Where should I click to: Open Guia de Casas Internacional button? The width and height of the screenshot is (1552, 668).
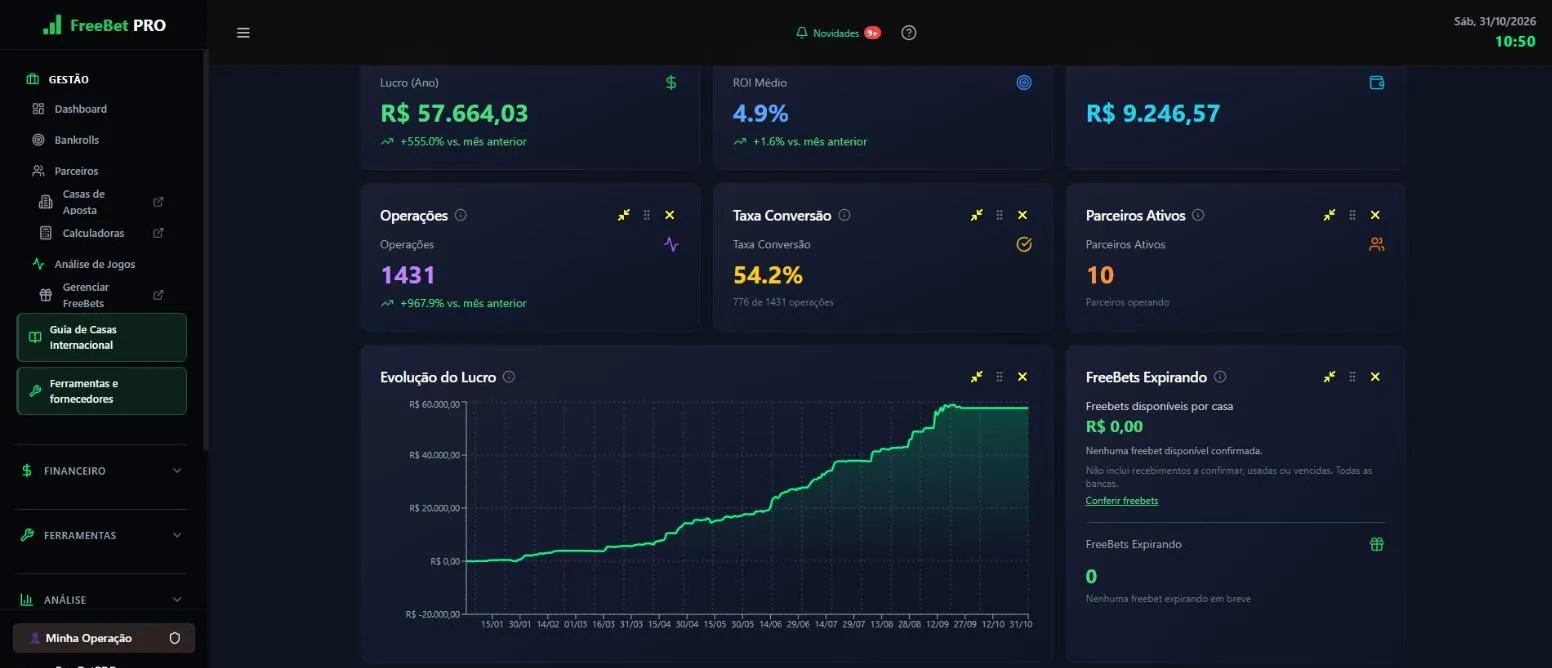[102, 337]
